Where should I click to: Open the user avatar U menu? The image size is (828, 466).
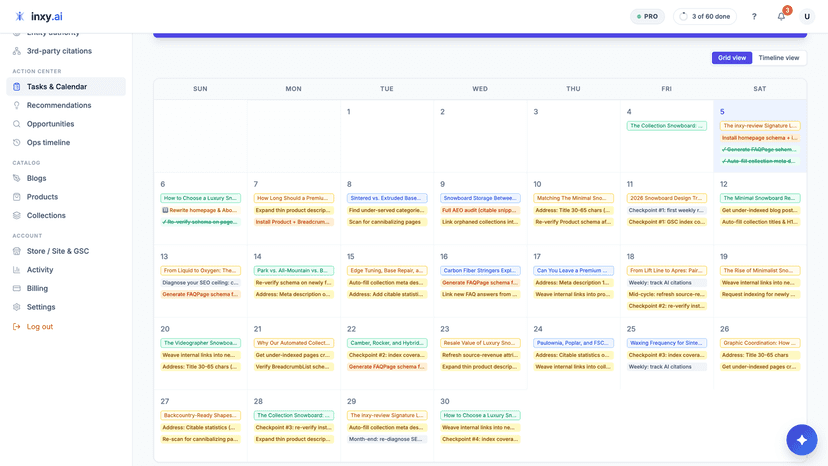tap(807, 16)
